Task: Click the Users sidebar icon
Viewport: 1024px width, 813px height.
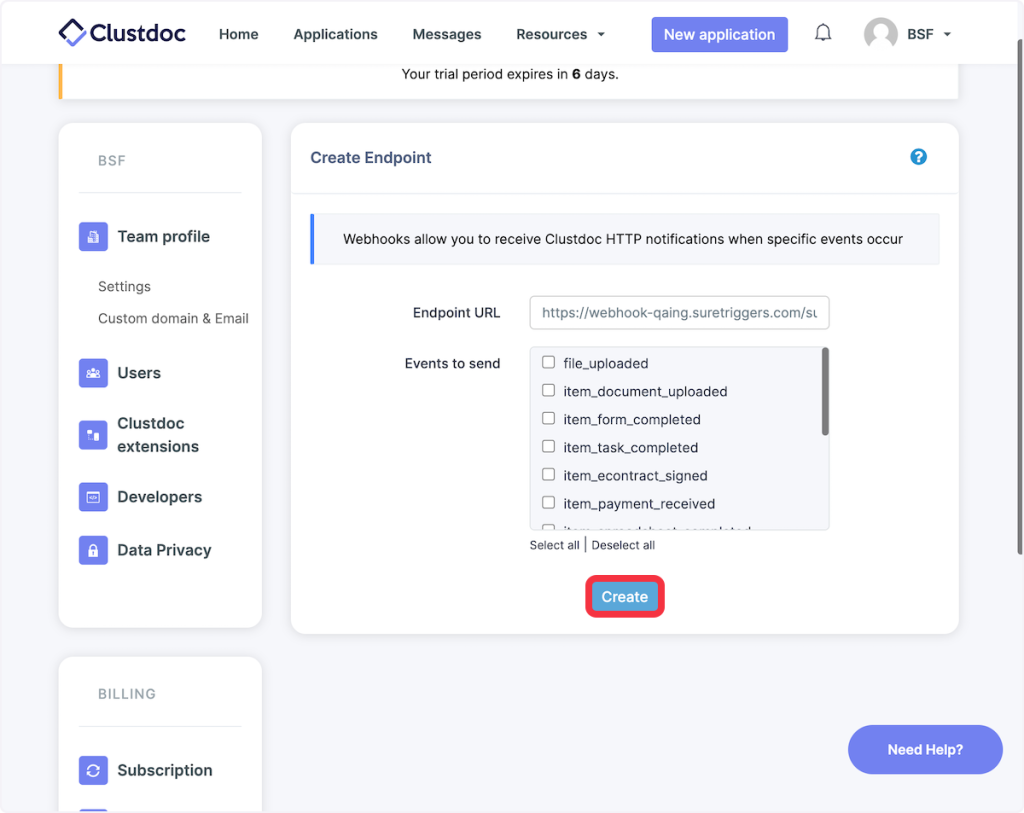Action: [x=93, y=373]
